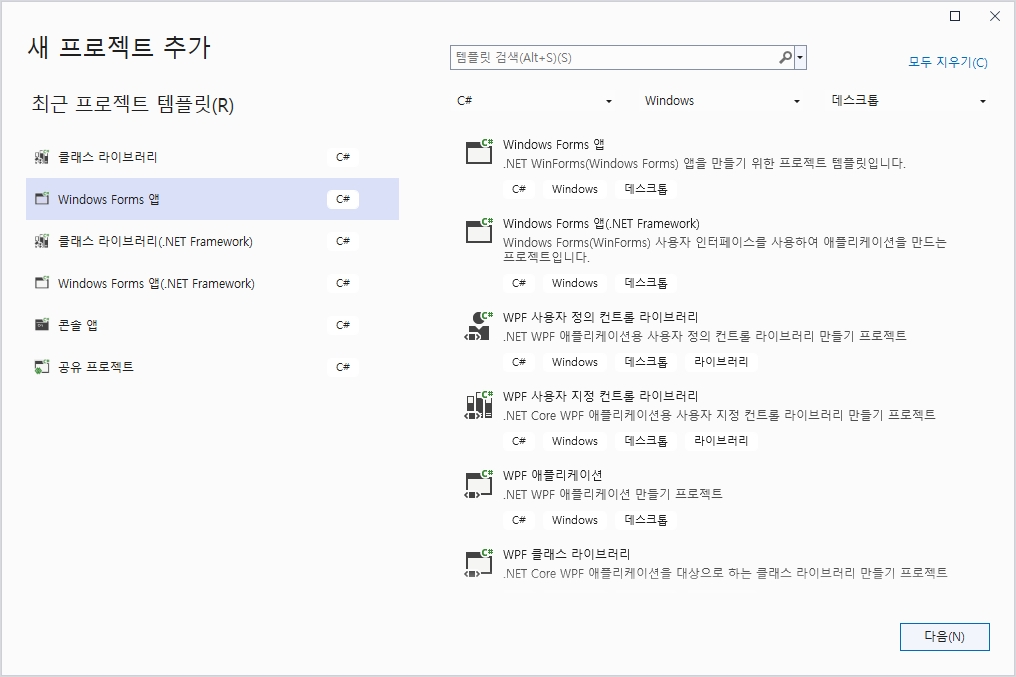The height and width of the screenshot is (677, 1016).
Task: Click the magnifier search icon in template search
Action: pos(785,58)
